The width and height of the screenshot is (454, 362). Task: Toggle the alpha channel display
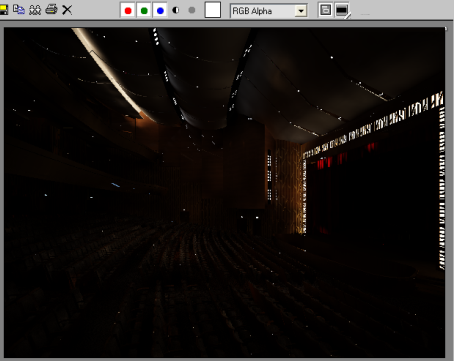[176, 10]
